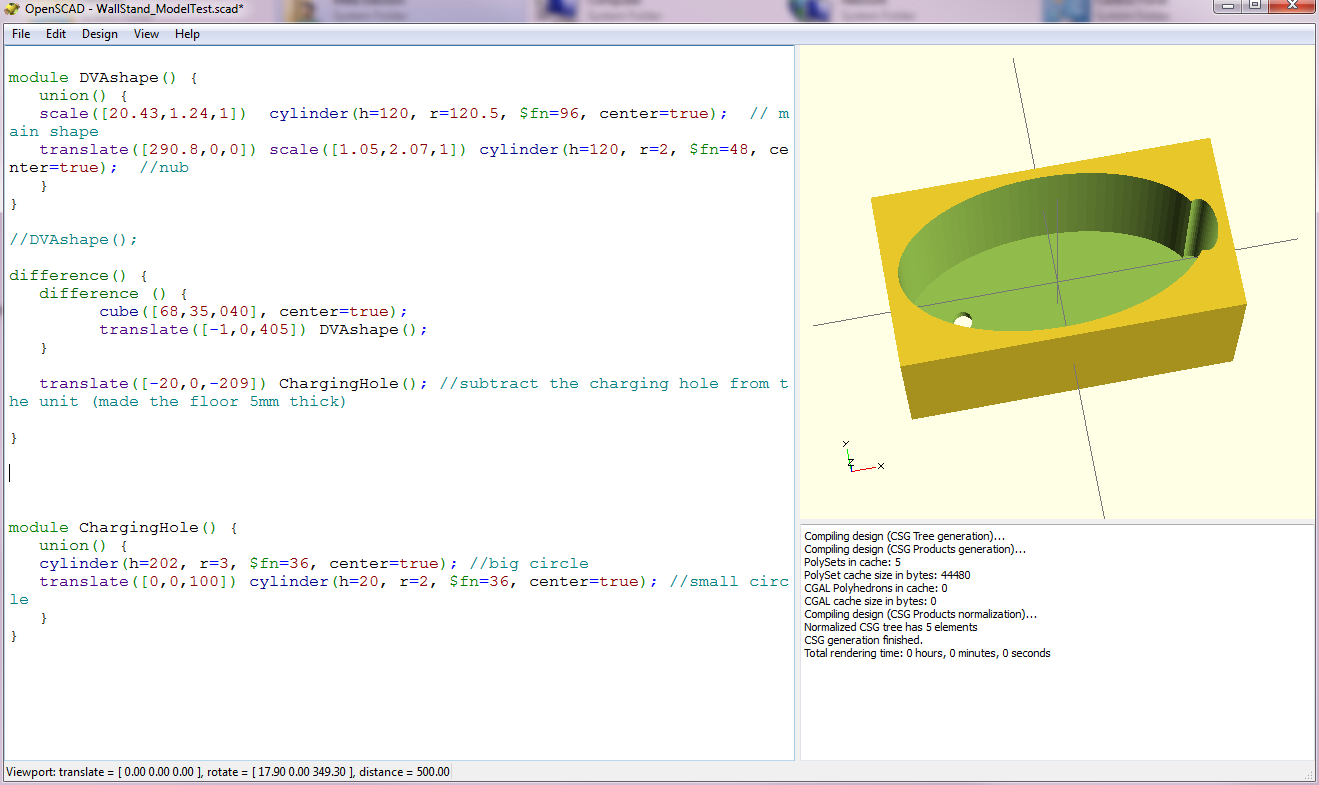This screenshot has width=1319, height=785.
Task: Click the small charging hole in the model
Action: tap(963, 320)
